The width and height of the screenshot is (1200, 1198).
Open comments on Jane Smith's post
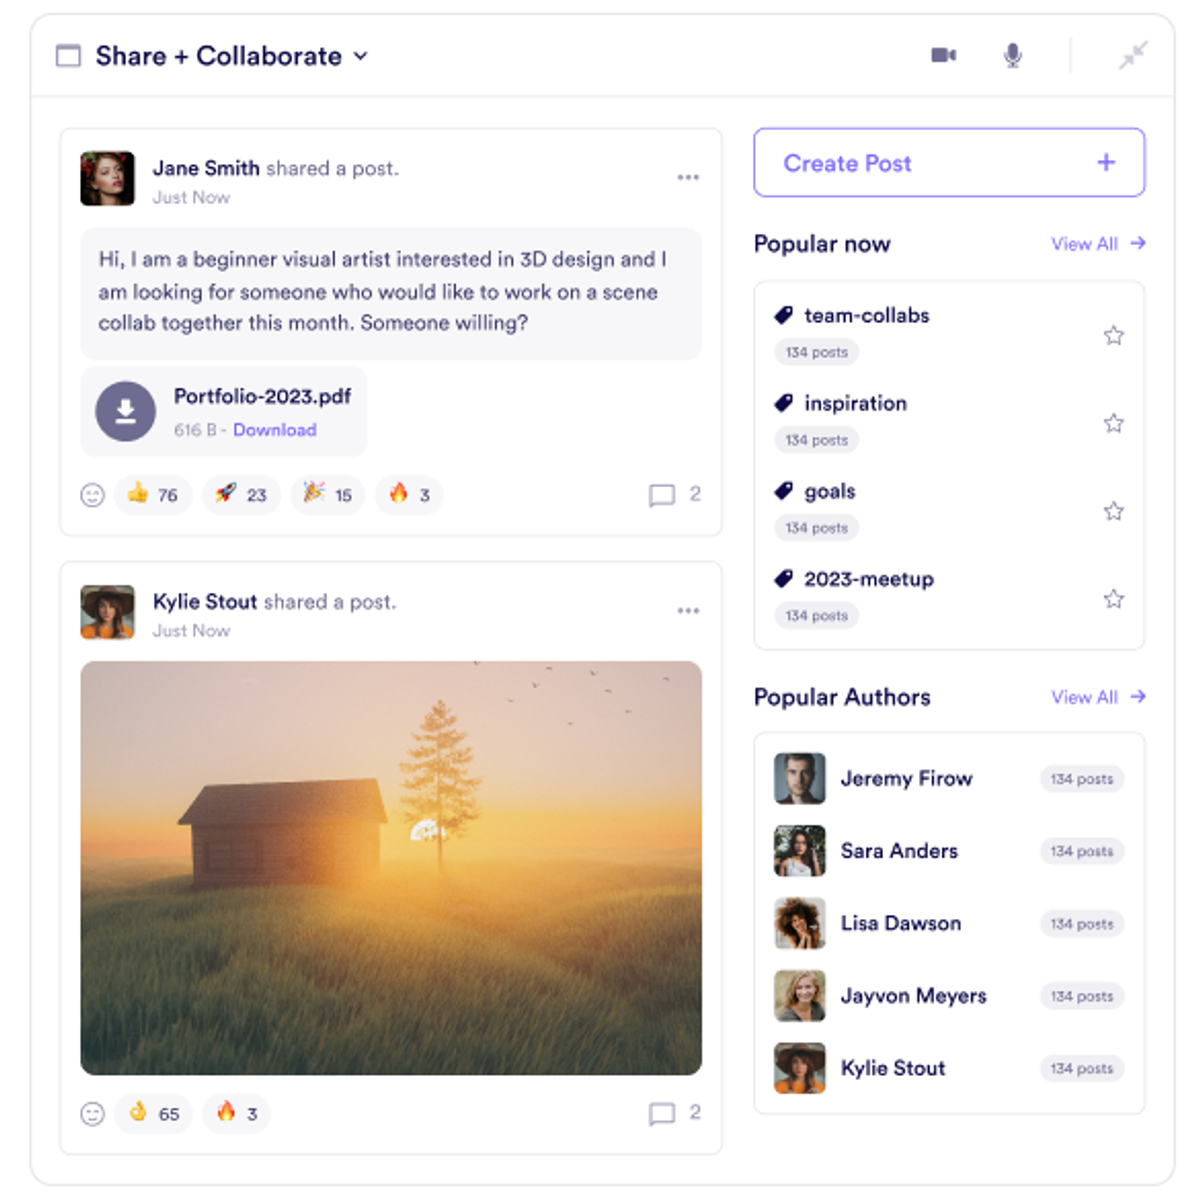click(662, 495)
